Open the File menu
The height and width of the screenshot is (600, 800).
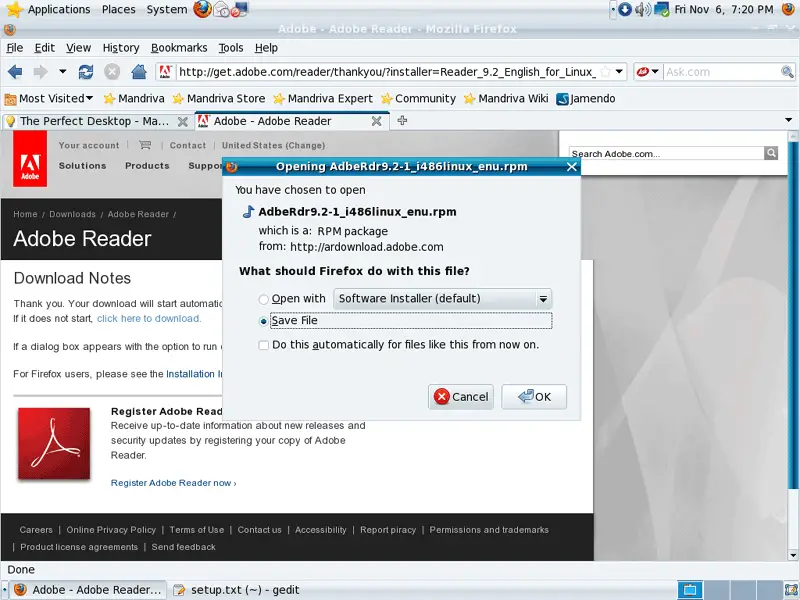(14, 47)
